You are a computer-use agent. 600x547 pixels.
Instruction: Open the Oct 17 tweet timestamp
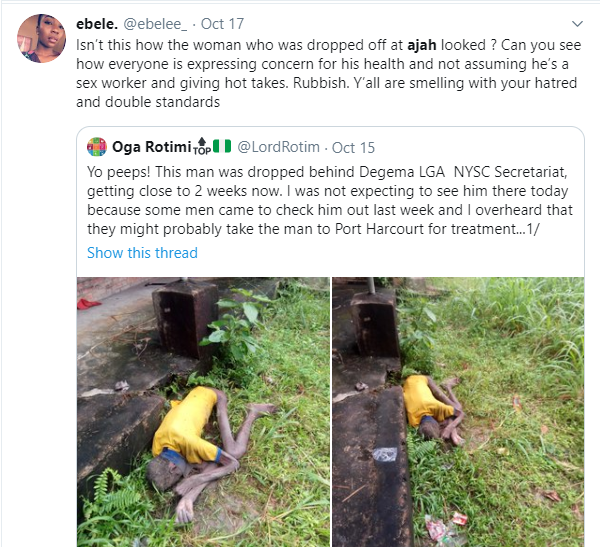(222, 24)
